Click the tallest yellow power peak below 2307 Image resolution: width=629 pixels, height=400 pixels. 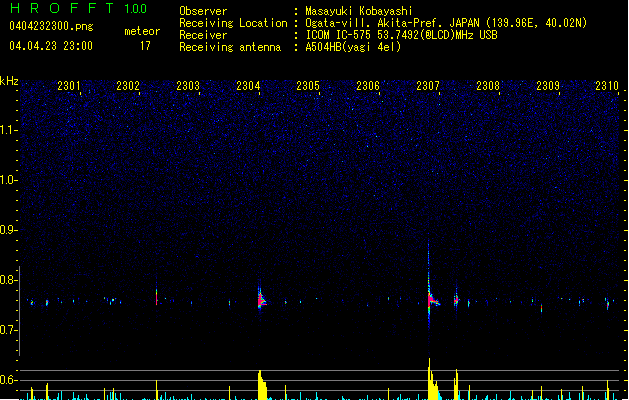432,379
